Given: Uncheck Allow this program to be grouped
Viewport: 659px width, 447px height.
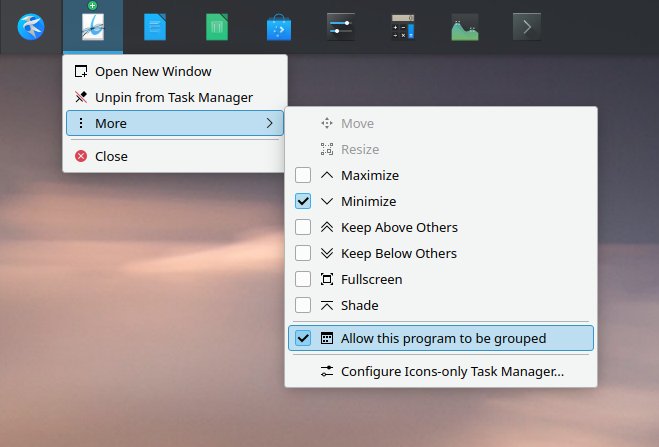Looking at the screenshot, I should 303,338.
